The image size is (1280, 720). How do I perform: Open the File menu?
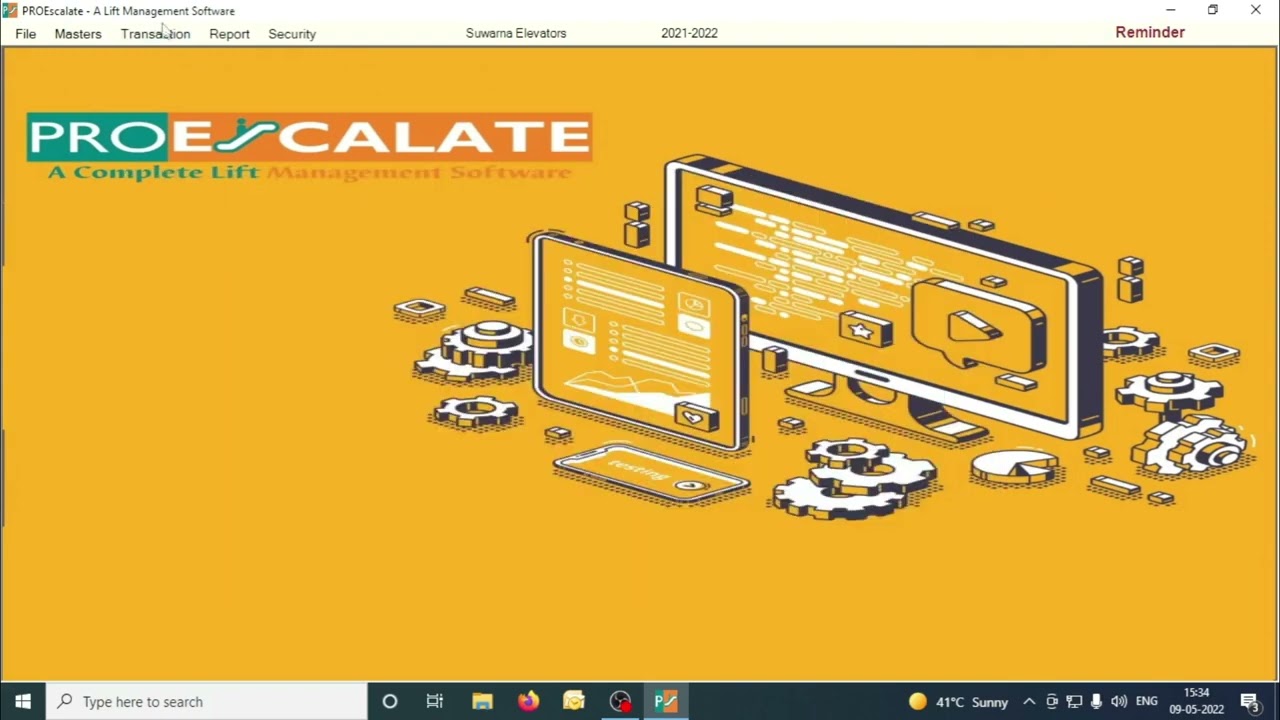[26, 34]
